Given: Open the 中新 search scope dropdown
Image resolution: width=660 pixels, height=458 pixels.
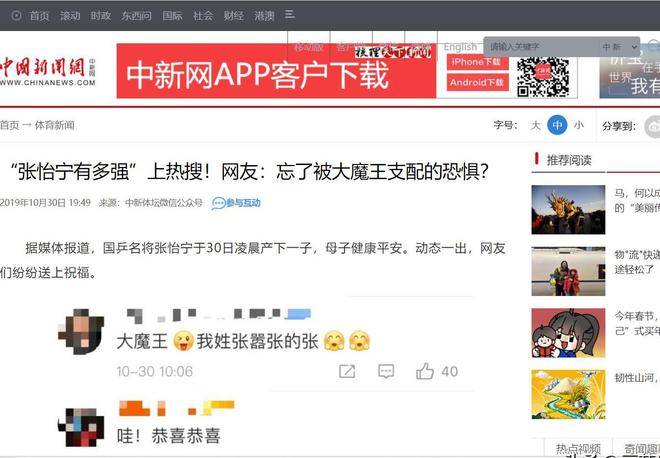Looking at the screenshot, I should (619, 46).
